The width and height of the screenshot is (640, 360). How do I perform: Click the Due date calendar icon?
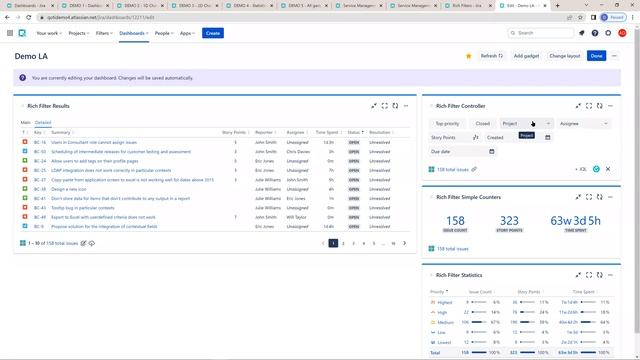pyautogui.click(x=492, y=151)
